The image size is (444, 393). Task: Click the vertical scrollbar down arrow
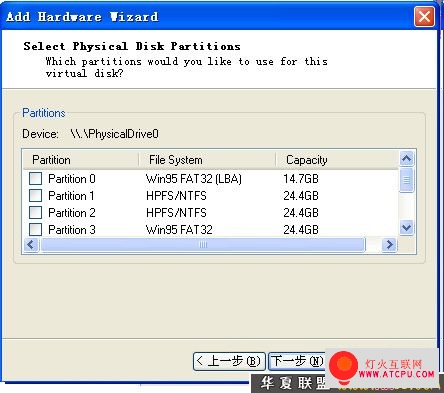coord(406,228)
